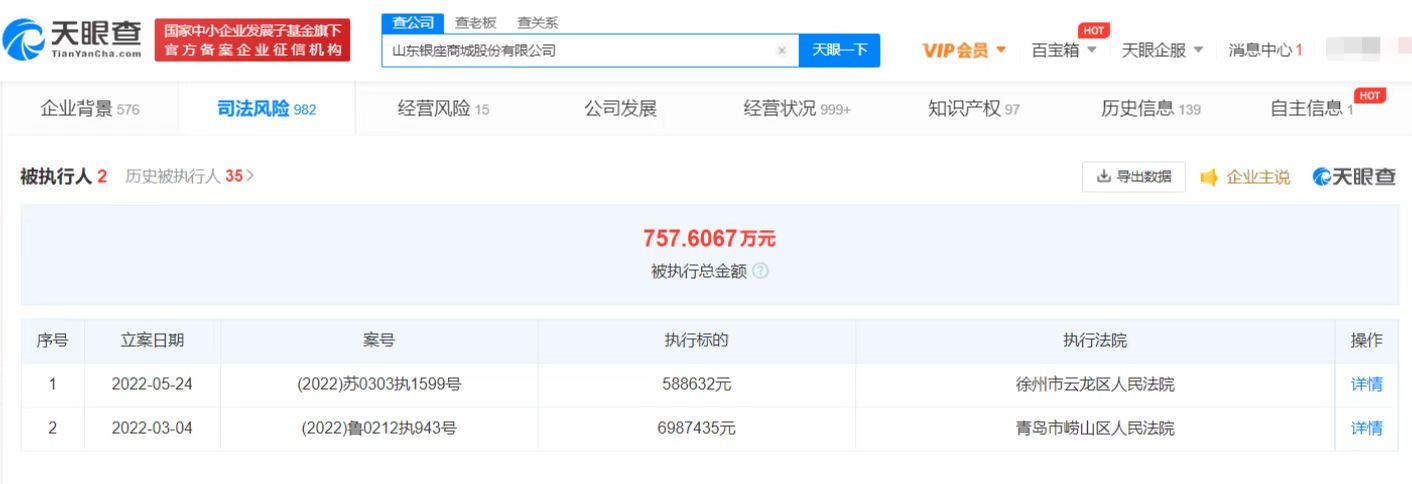Clear the search box with the X icon

tap(781, 50)
